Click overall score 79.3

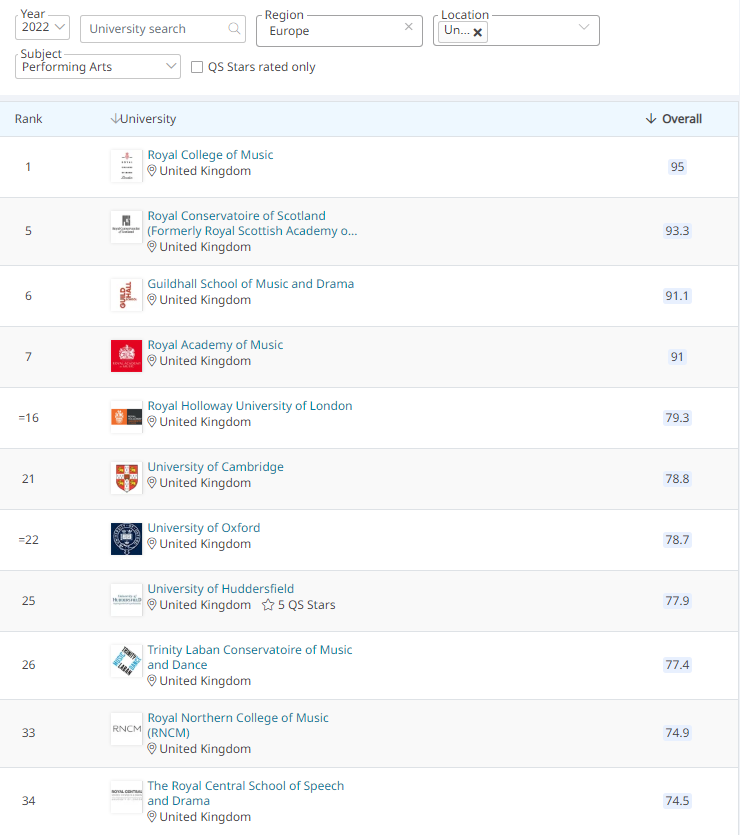[677, 418]
